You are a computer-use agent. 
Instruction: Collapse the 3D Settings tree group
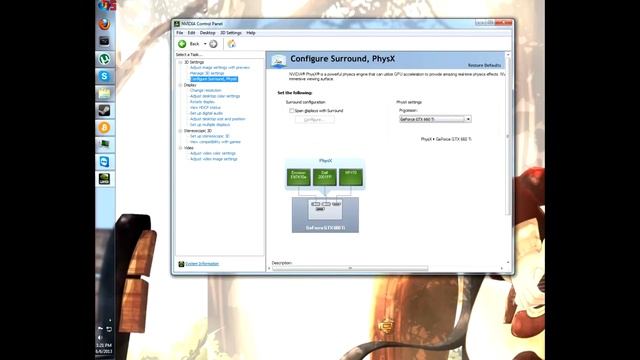[x=180, y=62]
